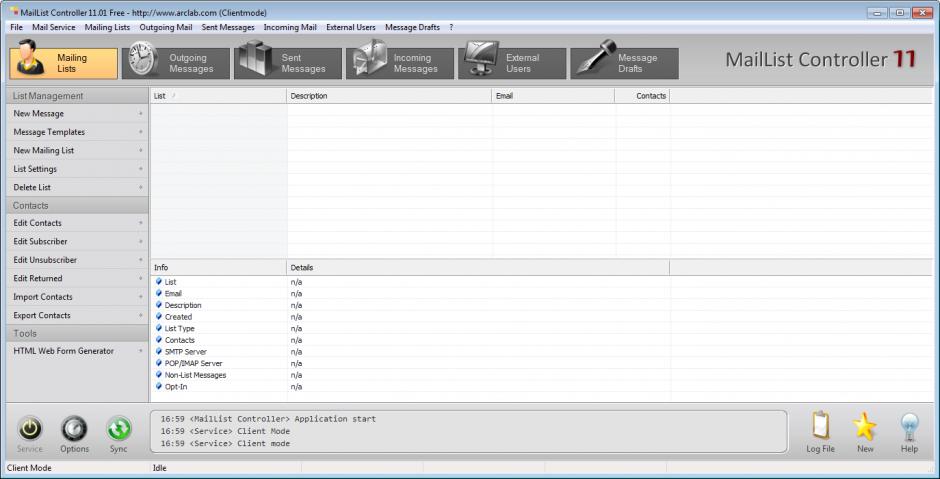
Task: Open the External Users menu
Action: (351, 28)
